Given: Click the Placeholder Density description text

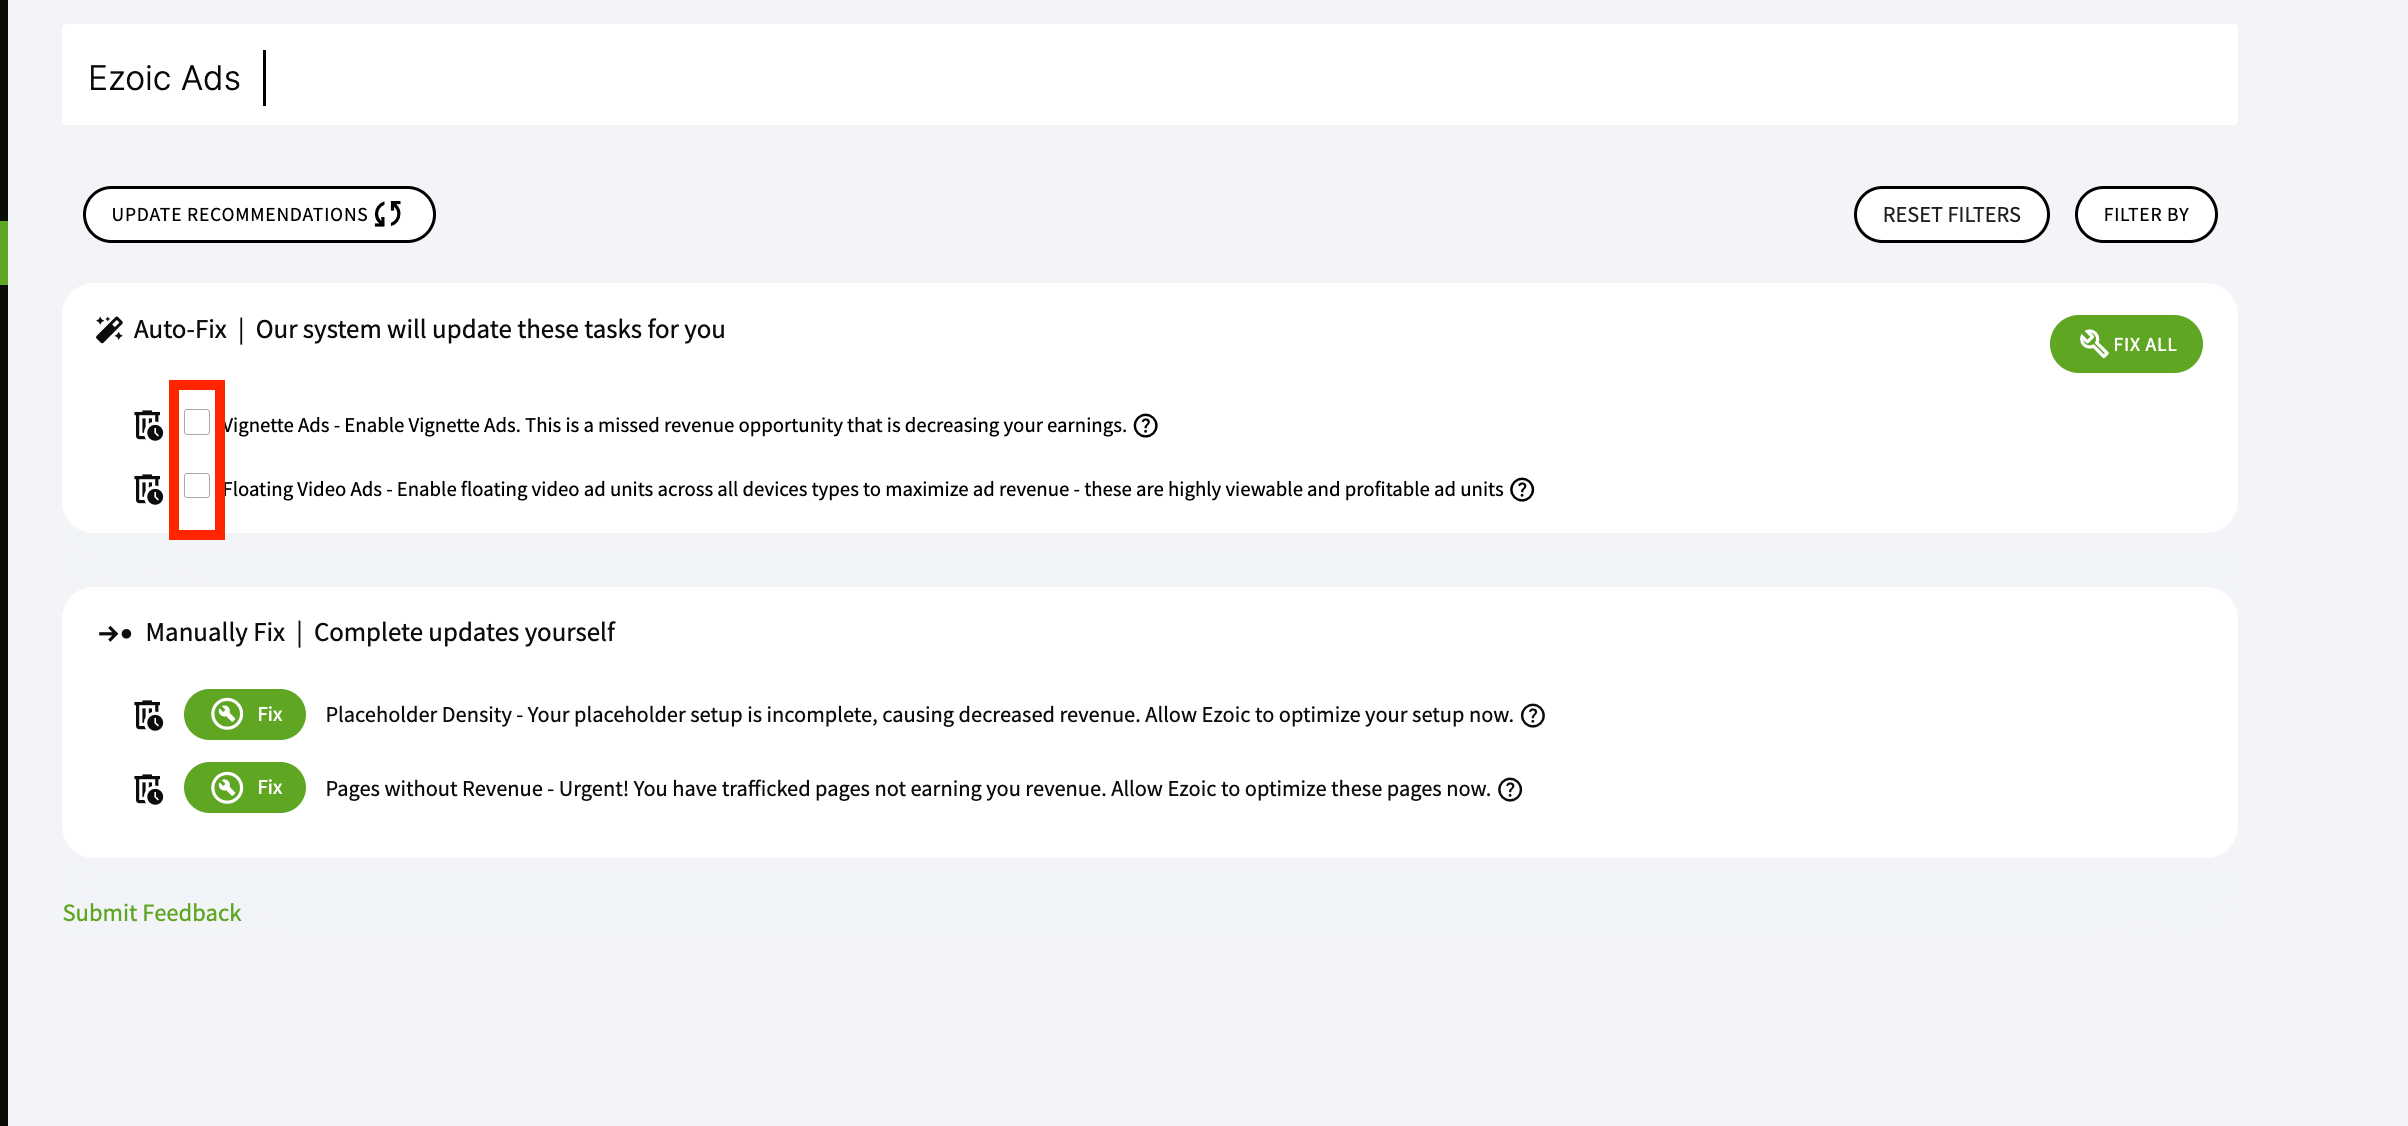Looking at the screenshot, I should [919, 715].
